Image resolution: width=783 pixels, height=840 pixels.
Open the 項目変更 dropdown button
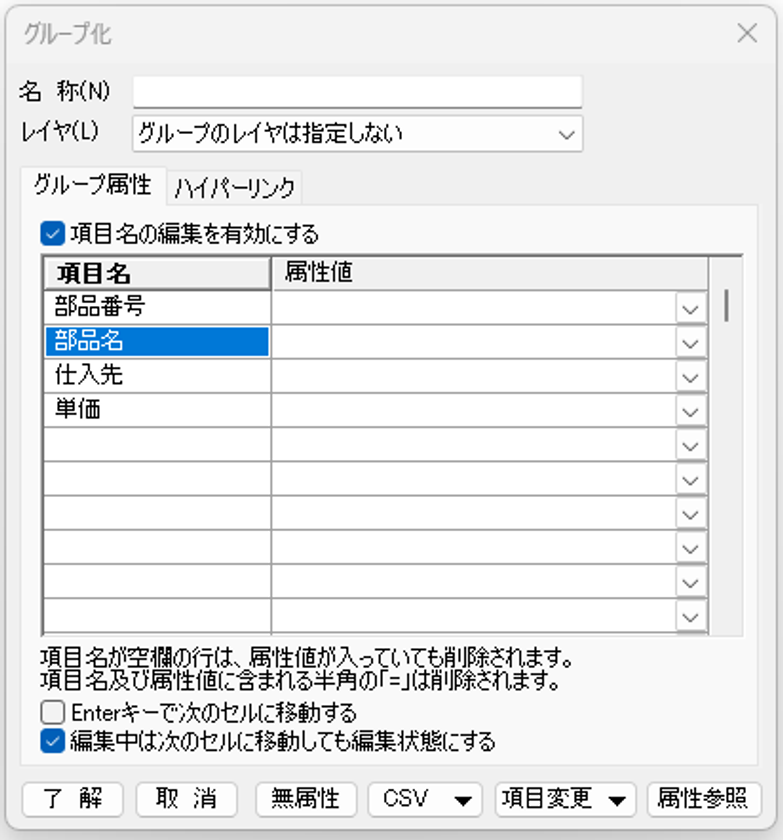(x=566, y=799)
